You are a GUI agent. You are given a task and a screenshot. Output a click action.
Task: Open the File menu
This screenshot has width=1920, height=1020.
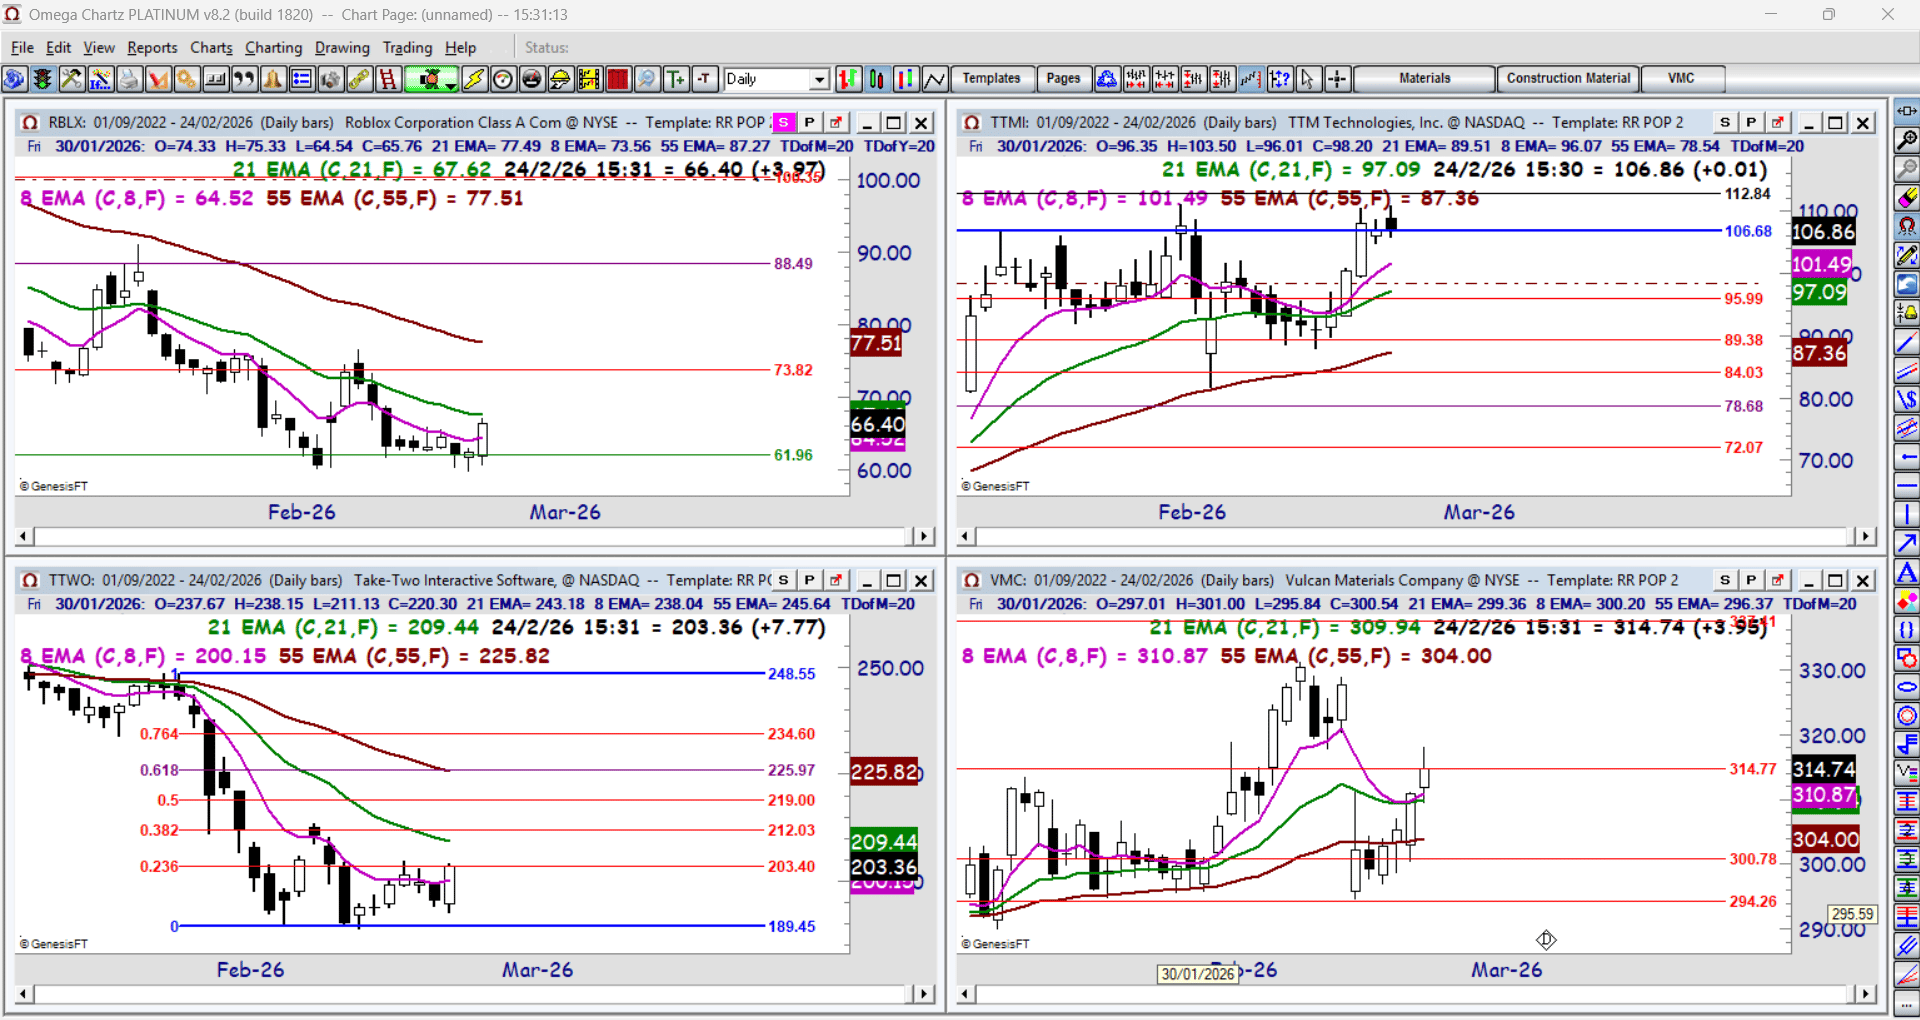tap(22, 47)
